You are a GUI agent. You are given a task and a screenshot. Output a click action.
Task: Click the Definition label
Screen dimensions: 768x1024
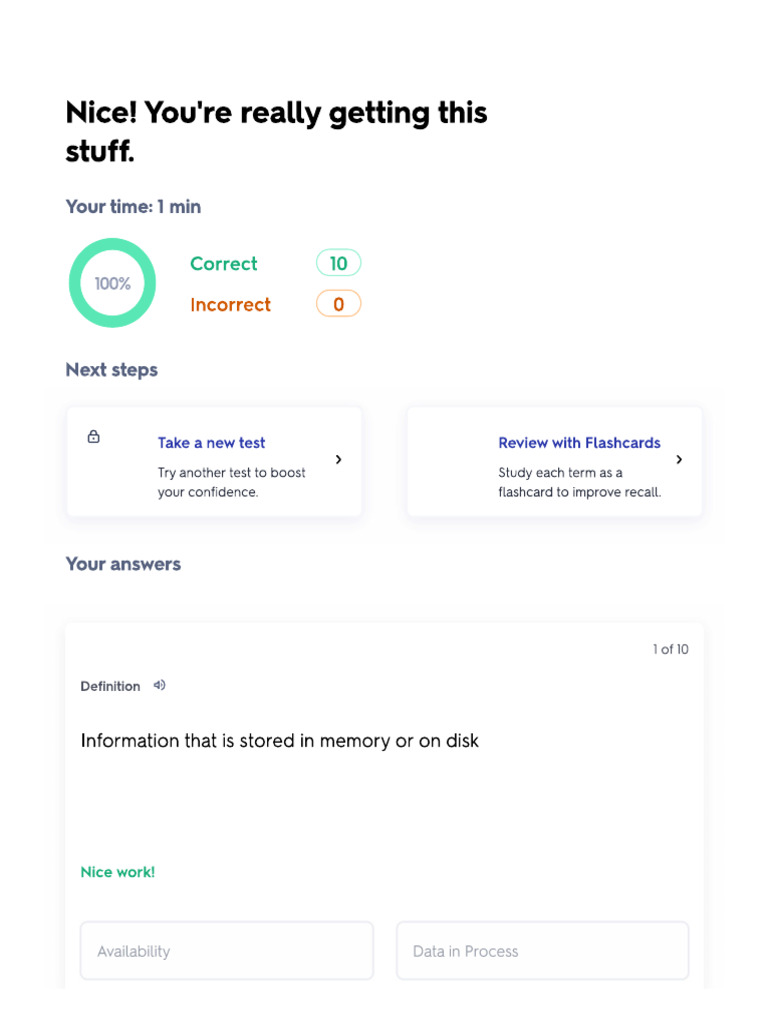110,686
